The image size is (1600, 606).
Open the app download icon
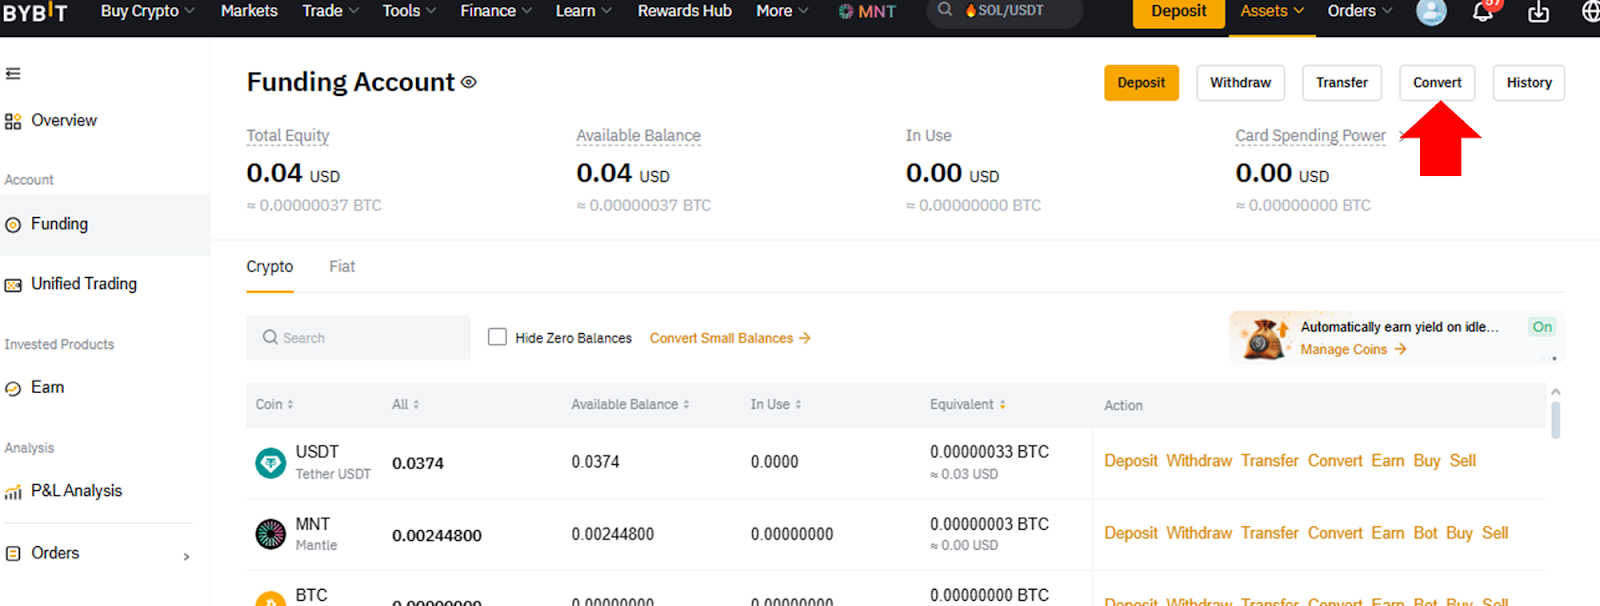tap(1538, 12)
